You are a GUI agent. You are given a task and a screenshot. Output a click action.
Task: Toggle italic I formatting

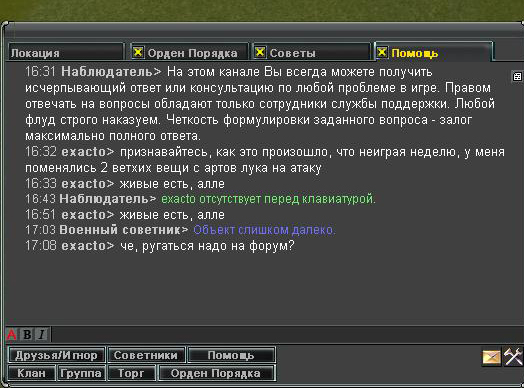(x=42, y=334)
